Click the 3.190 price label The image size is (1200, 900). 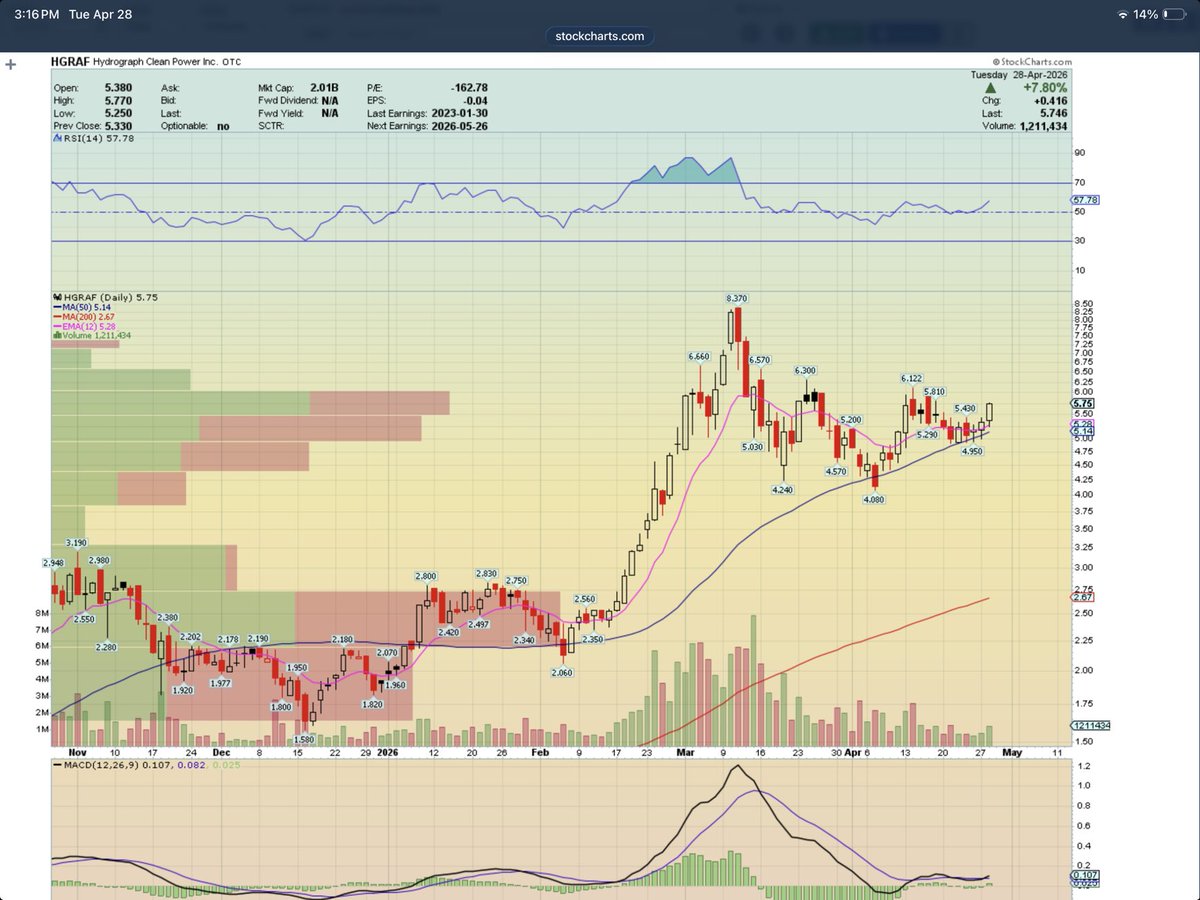tap(77, 543)
